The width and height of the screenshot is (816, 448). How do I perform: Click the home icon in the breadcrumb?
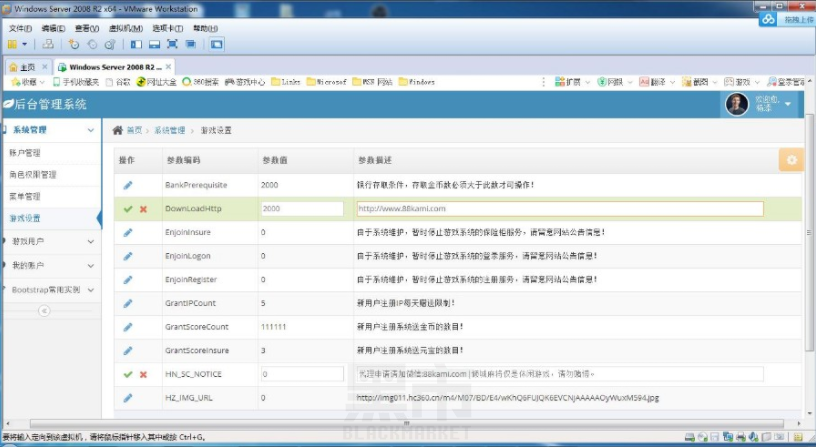tap(118, 130)
